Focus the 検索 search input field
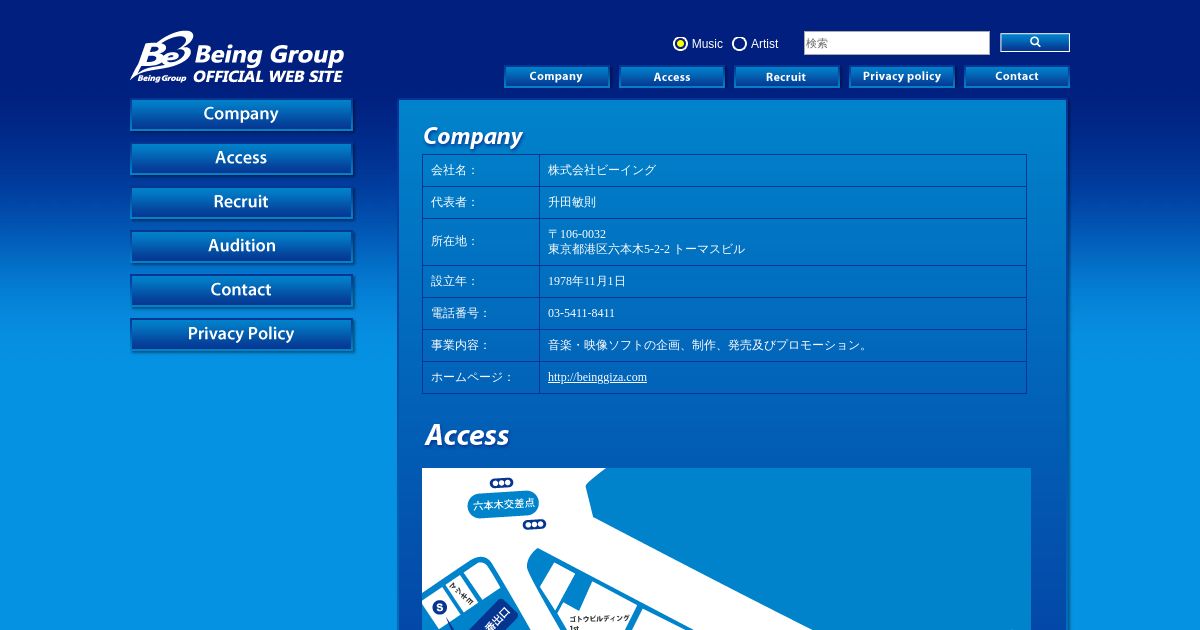Screen dimensions: 1200x630 [897, 43]
